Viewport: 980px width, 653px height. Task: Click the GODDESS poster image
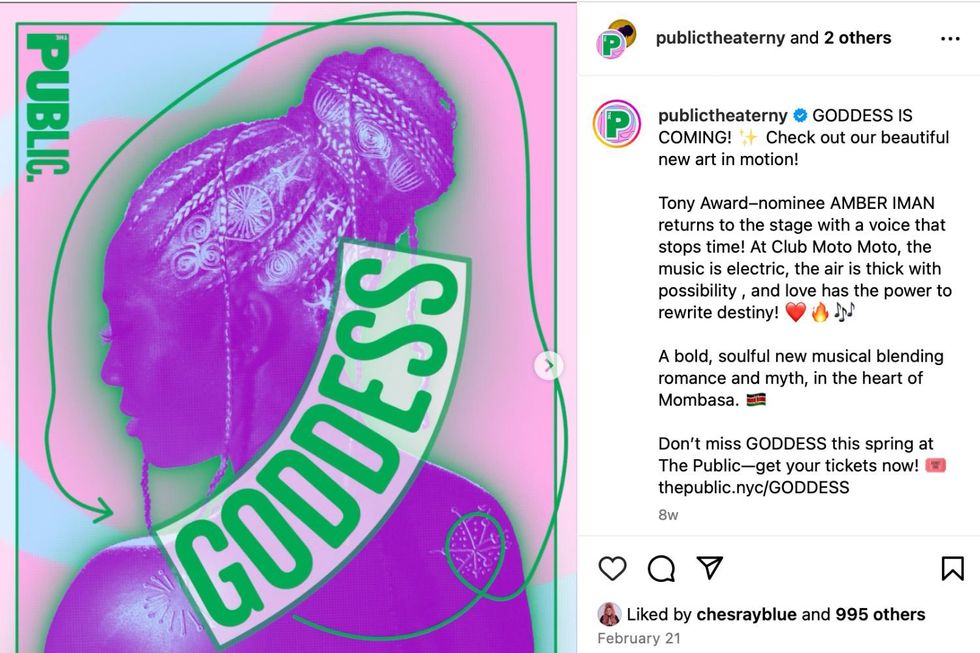(x=288, y=328)
